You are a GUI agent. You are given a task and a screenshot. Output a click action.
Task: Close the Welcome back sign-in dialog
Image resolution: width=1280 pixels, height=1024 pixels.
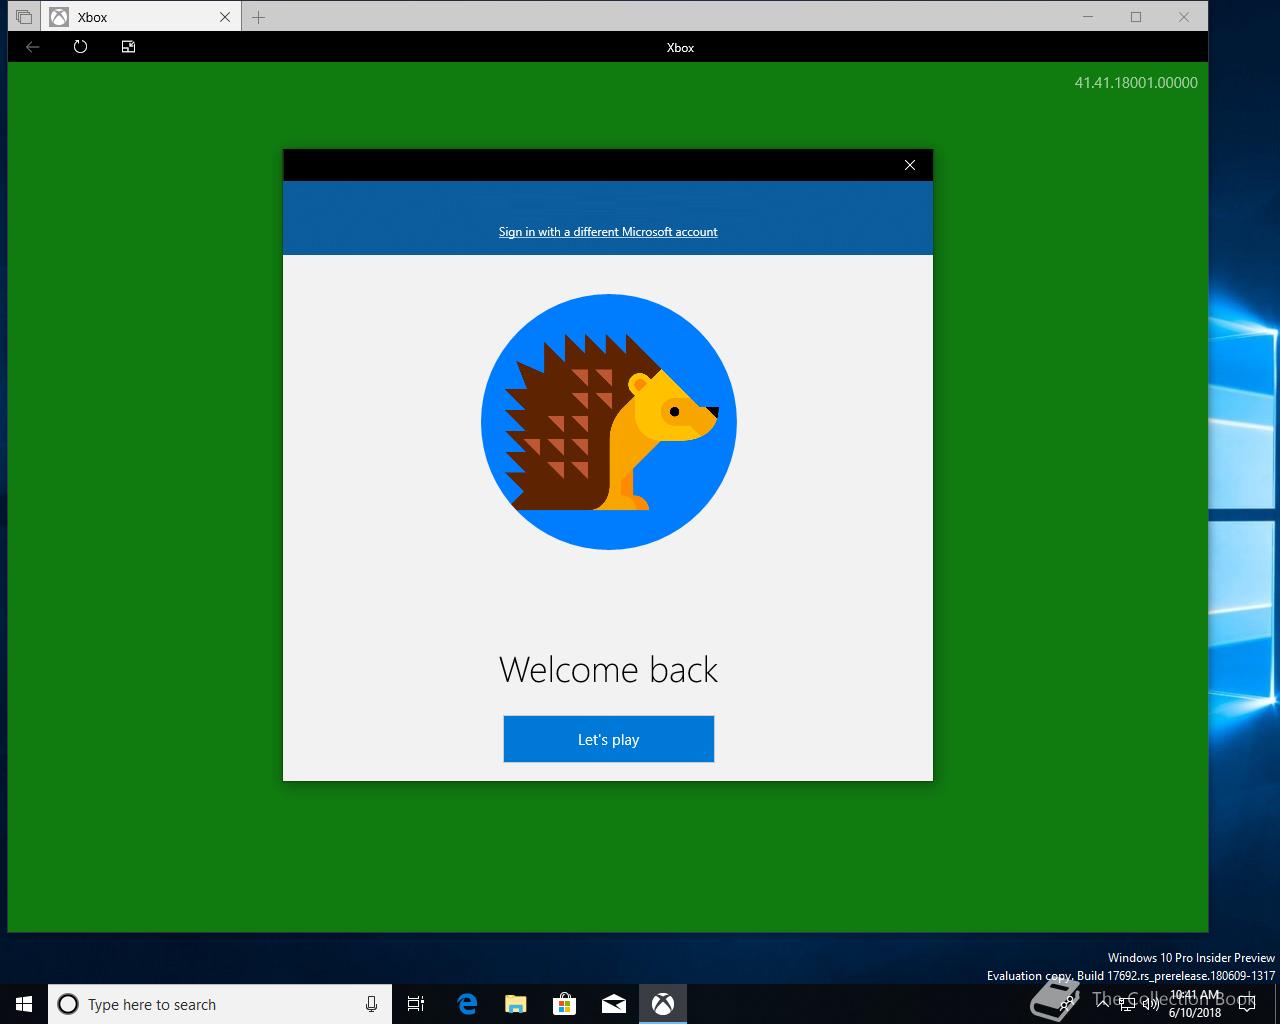(909, 165)
